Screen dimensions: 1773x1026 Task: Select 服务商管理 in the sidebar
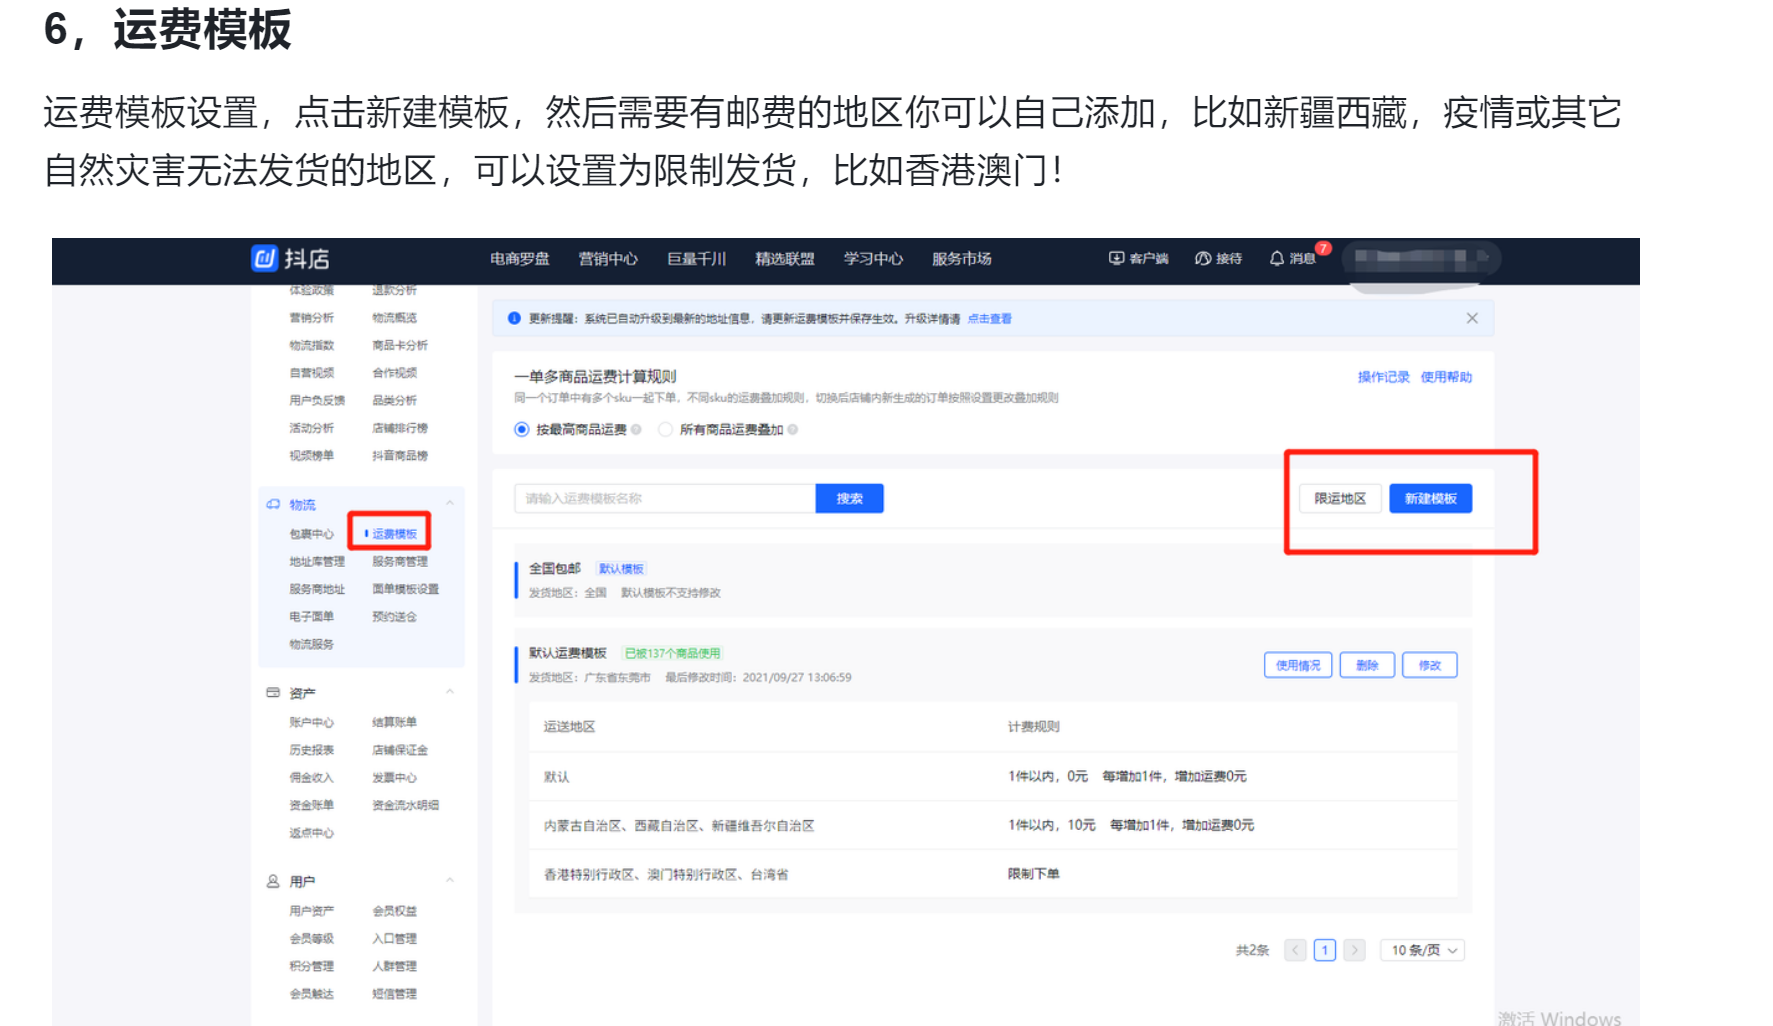(x=400, y=562)
